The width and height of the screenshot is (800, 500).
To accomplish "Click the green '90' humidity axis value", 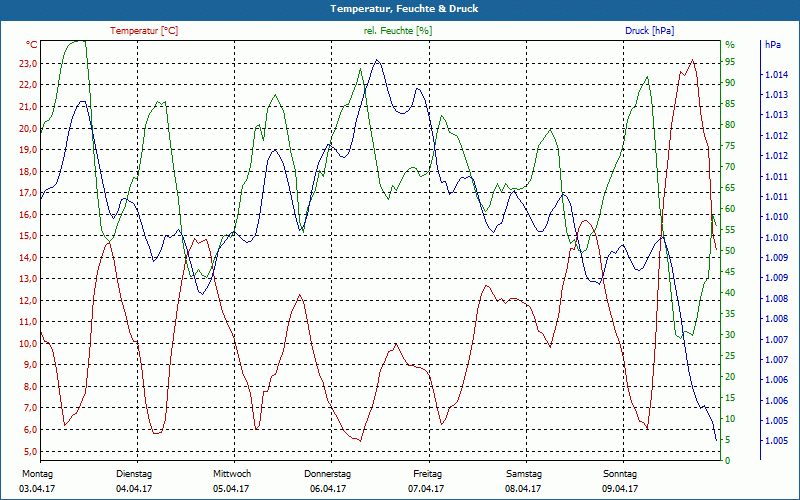I will pyautogui.click(x=730, y=83).
